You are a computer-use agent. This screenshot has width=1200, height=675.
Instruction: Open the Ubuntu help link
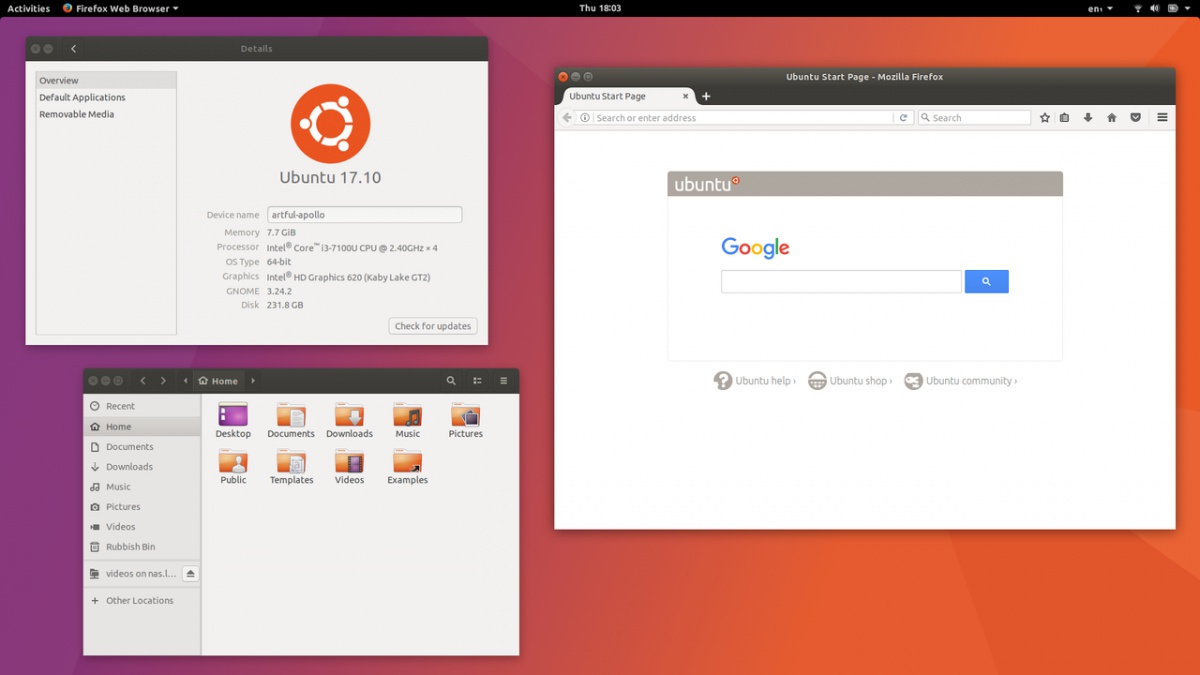tap(755, 381)
